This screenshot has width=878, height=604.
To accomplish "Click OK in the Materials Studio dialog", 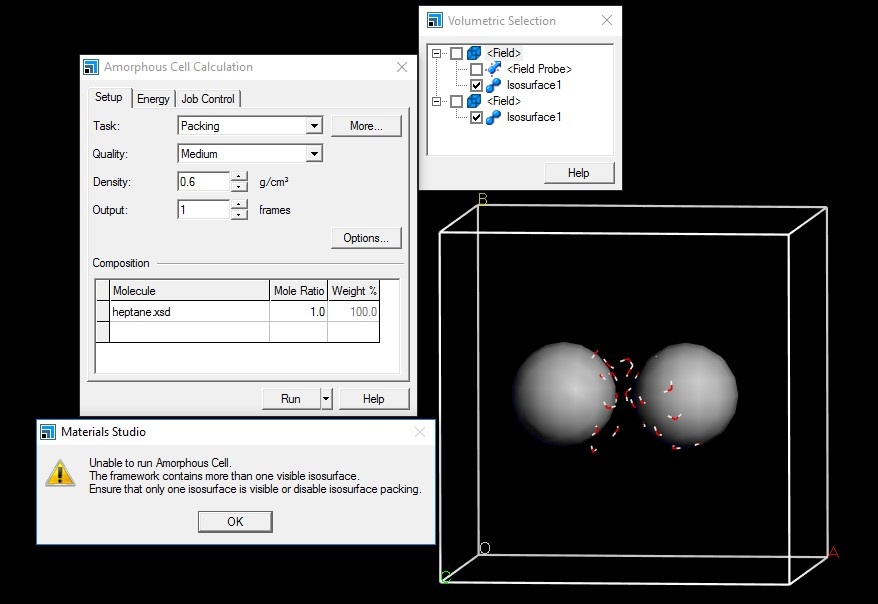I will (x=235, y=522).
